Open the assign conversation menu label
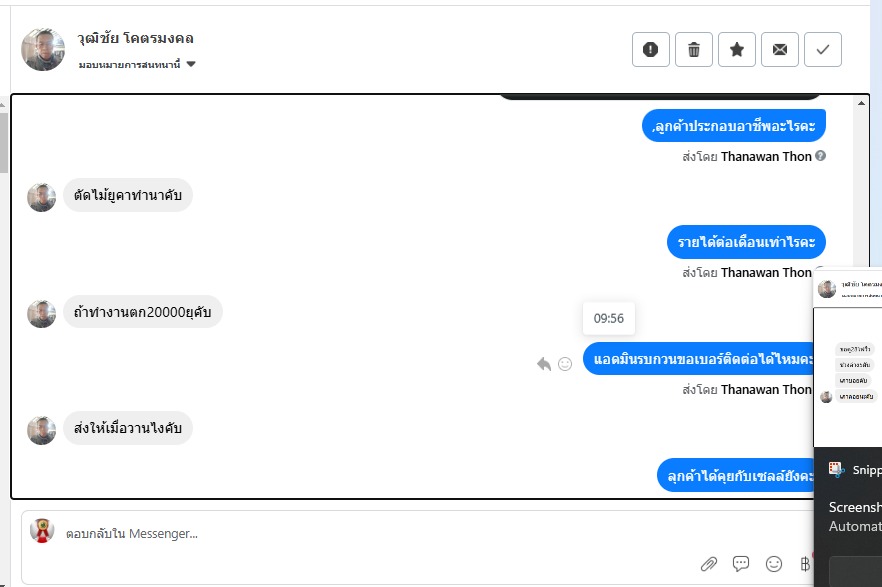This screenshot has width=882, height=587. [x=129, y=64]
